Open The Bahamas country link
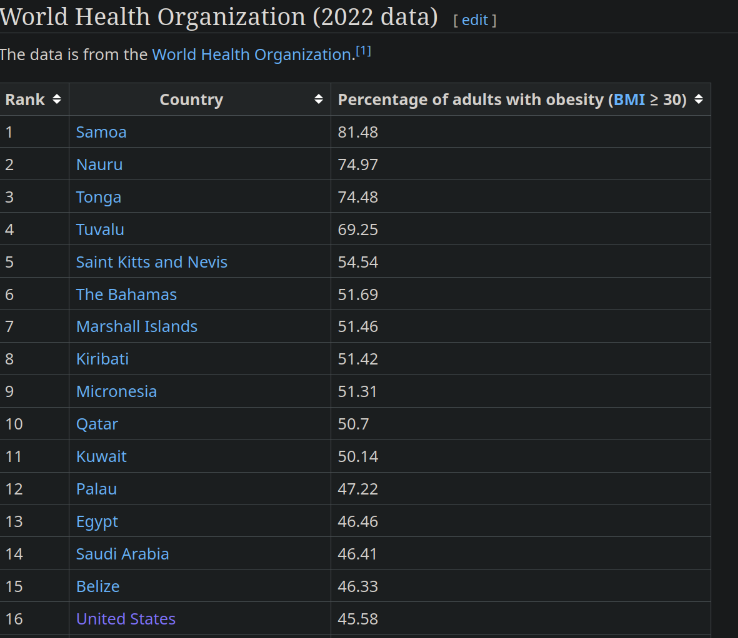738x638 pixels. click(x=127, y=295)
